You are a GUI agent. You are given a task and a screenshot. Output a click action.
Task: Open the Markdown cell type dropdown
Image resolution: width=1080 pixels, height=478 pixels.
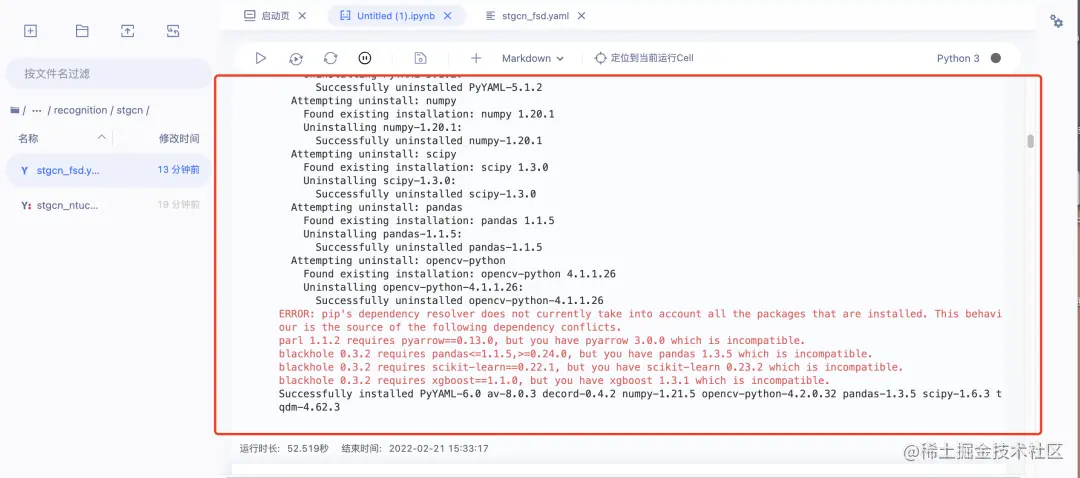[x=532, y=59]
